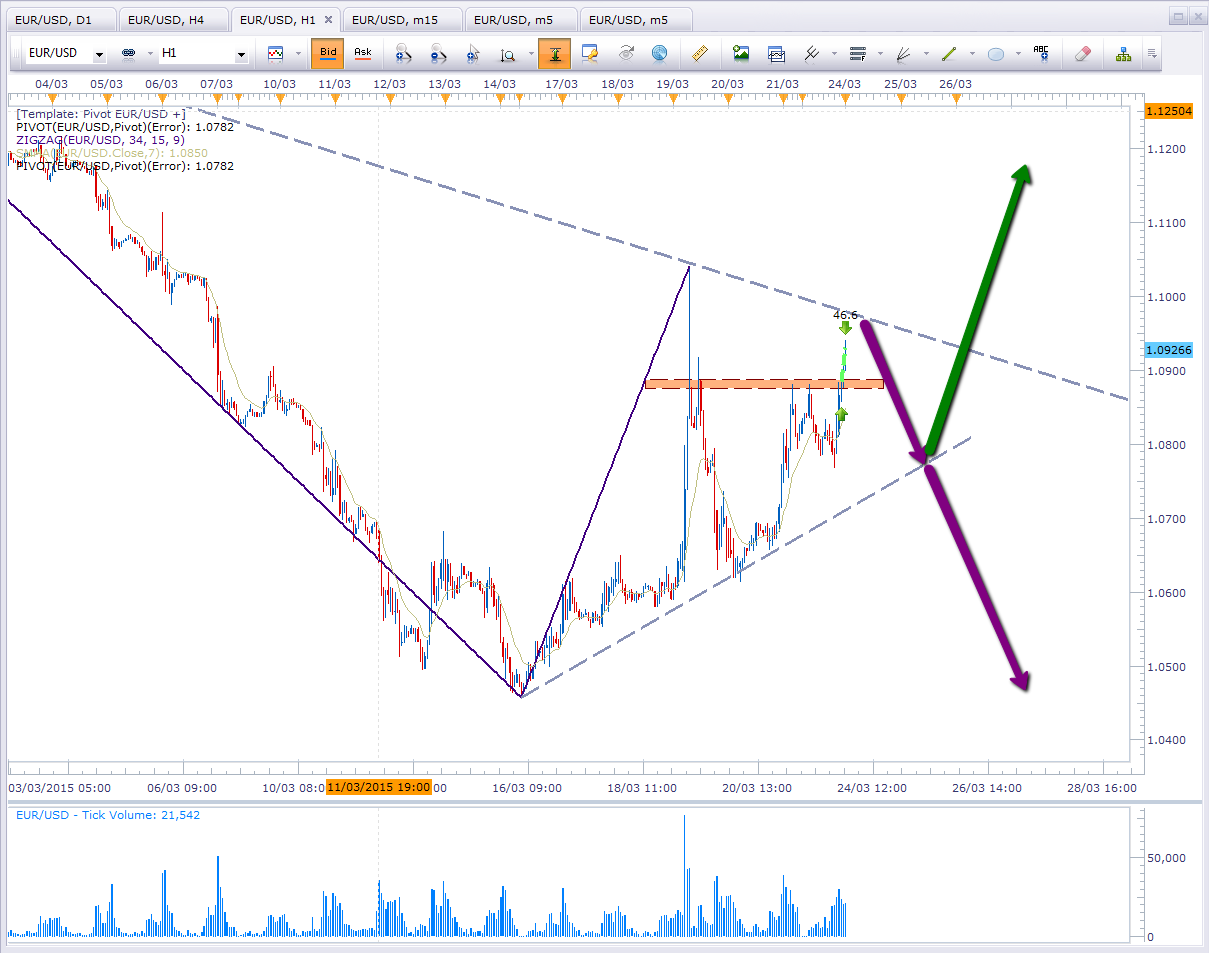
Task: Click the 46.6 label on chart
Action: click(846, 315)
